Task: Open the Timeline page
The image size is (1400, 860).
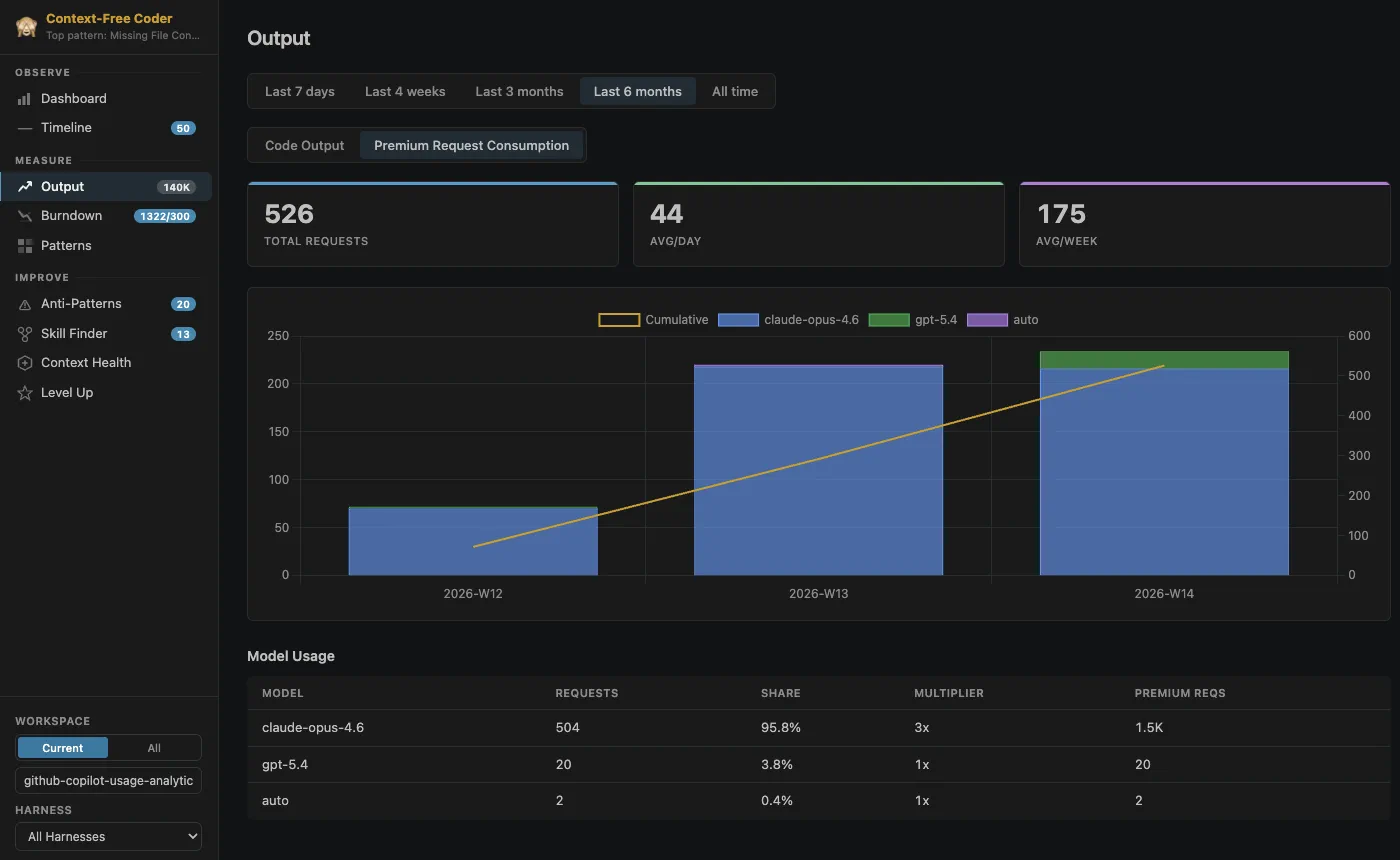Action: point(106,128)
